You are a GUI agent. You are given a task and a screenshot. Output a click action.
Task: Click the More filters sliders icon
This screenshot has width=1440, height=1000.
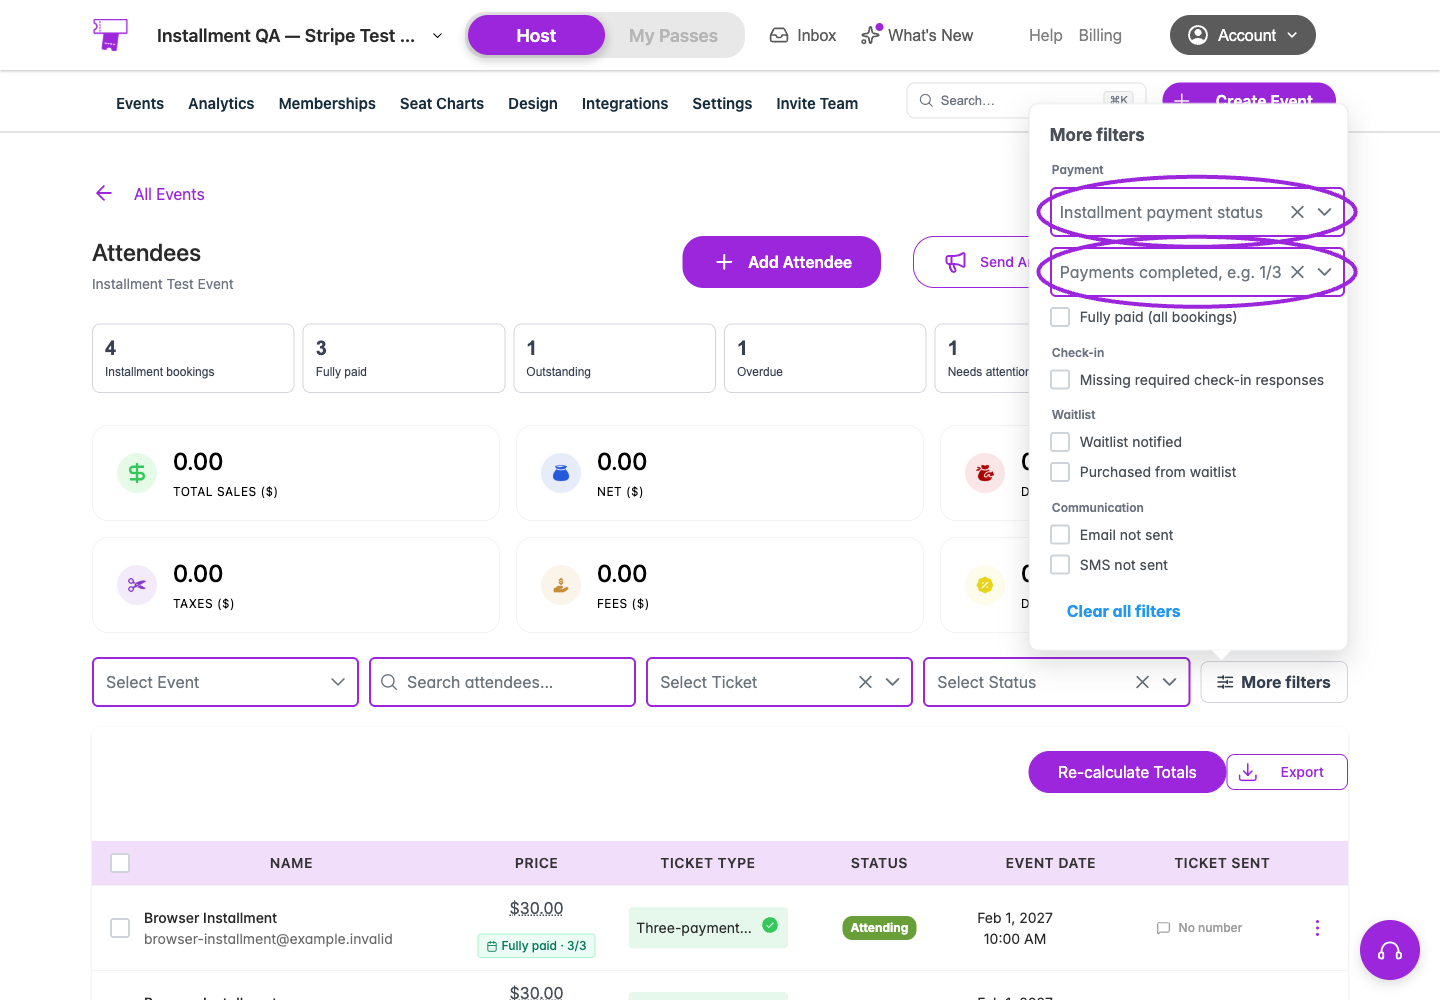[1225, 682]
